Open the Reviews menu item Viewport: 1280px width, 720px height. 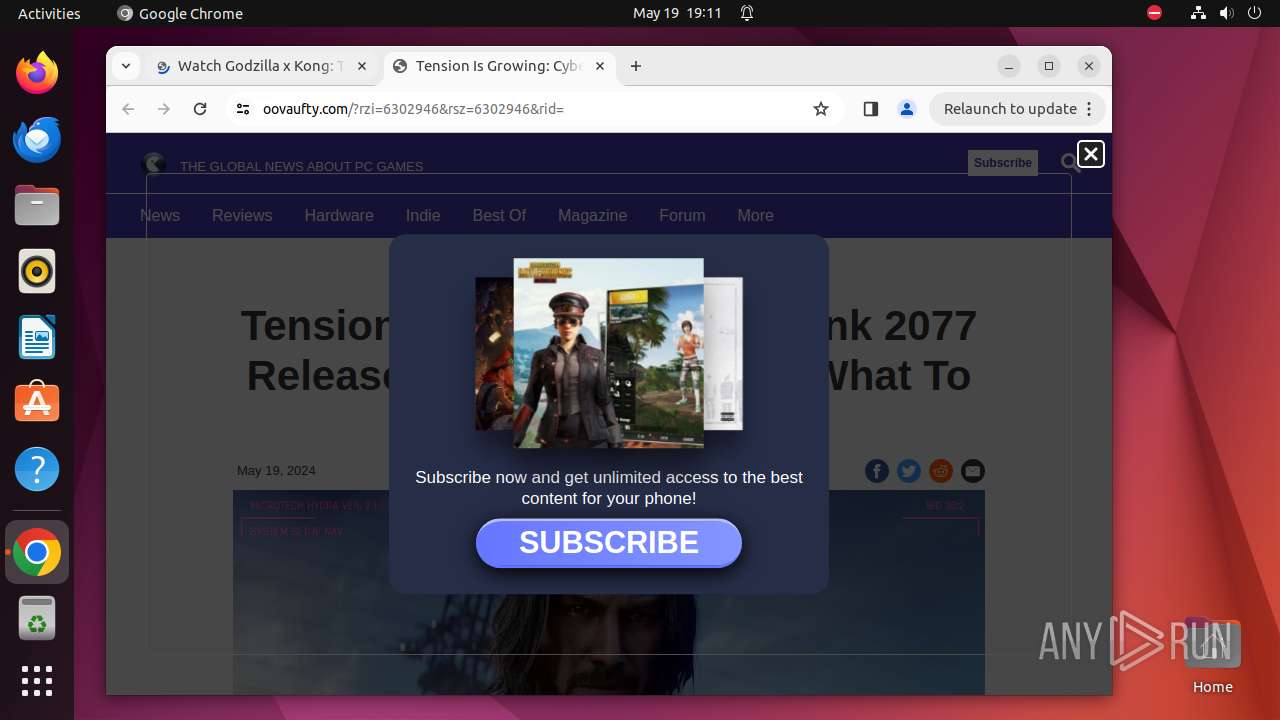tap(242, 215)
